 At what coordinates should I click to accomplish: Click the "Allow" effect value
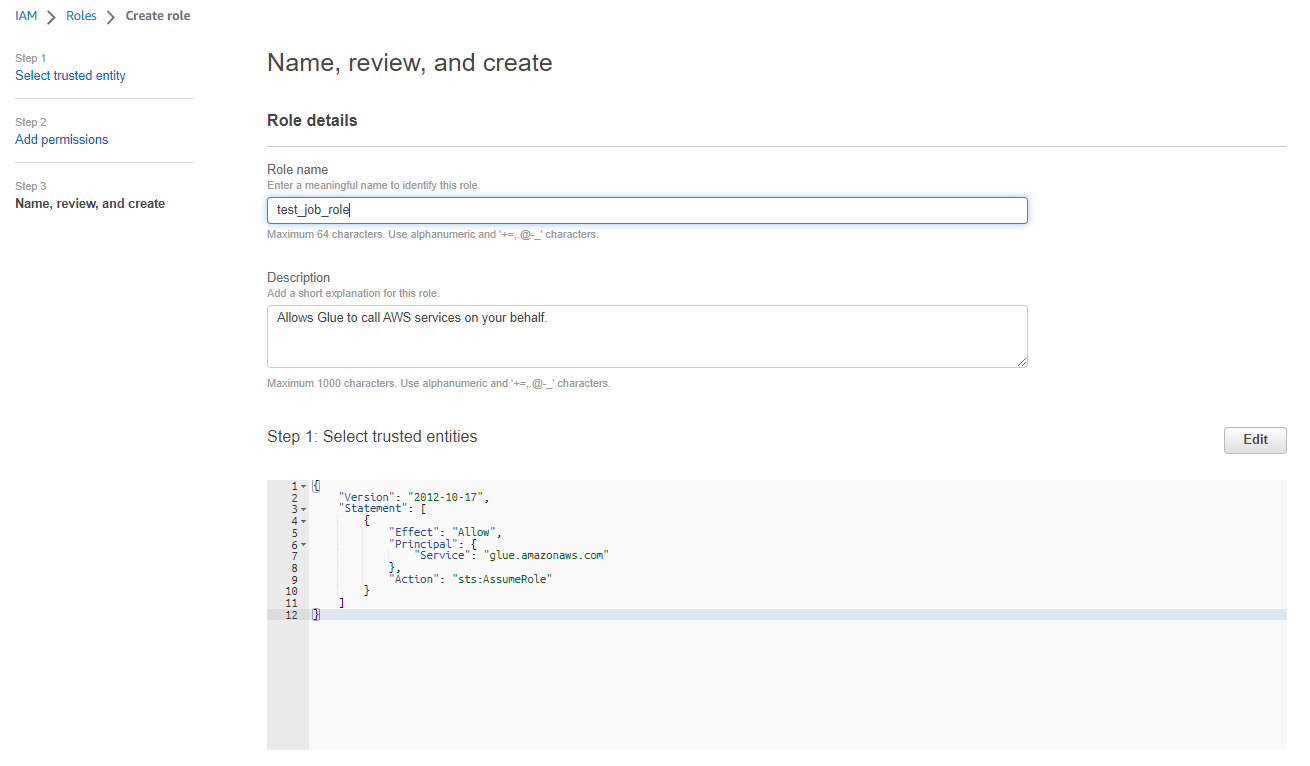pos(474,532)
